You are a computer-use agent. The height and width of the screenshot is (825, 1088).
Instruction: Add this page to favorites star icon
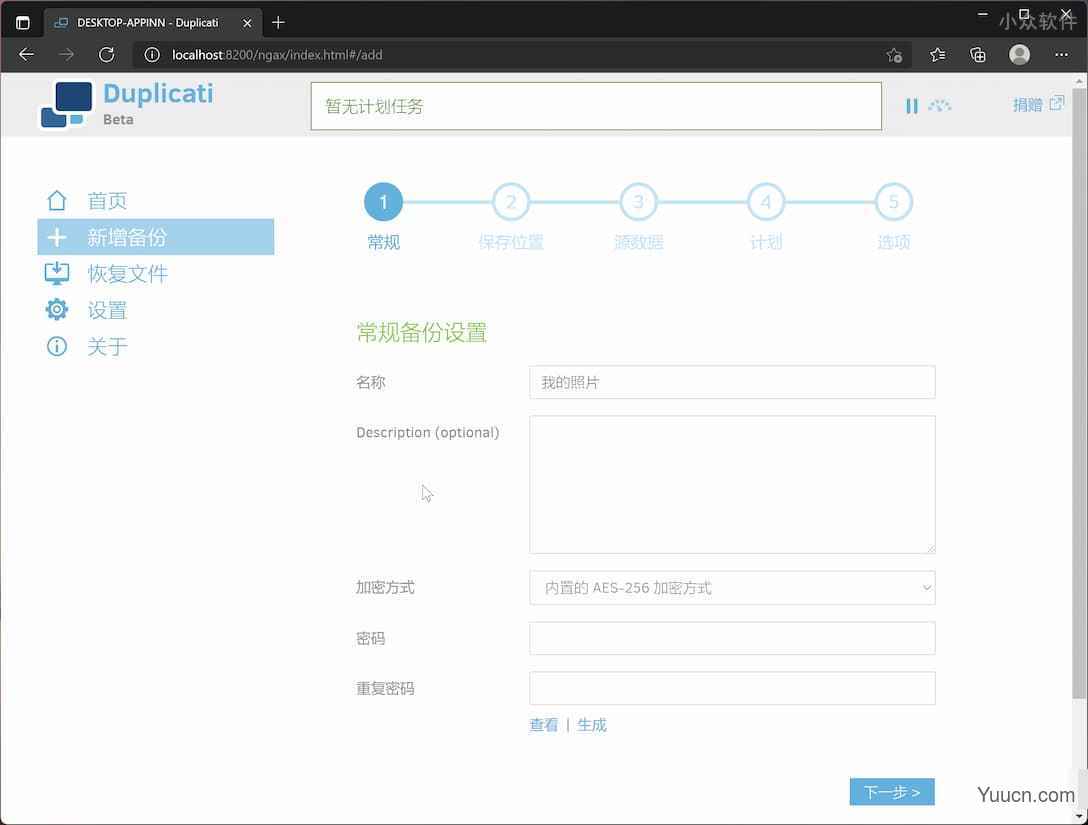894,55
